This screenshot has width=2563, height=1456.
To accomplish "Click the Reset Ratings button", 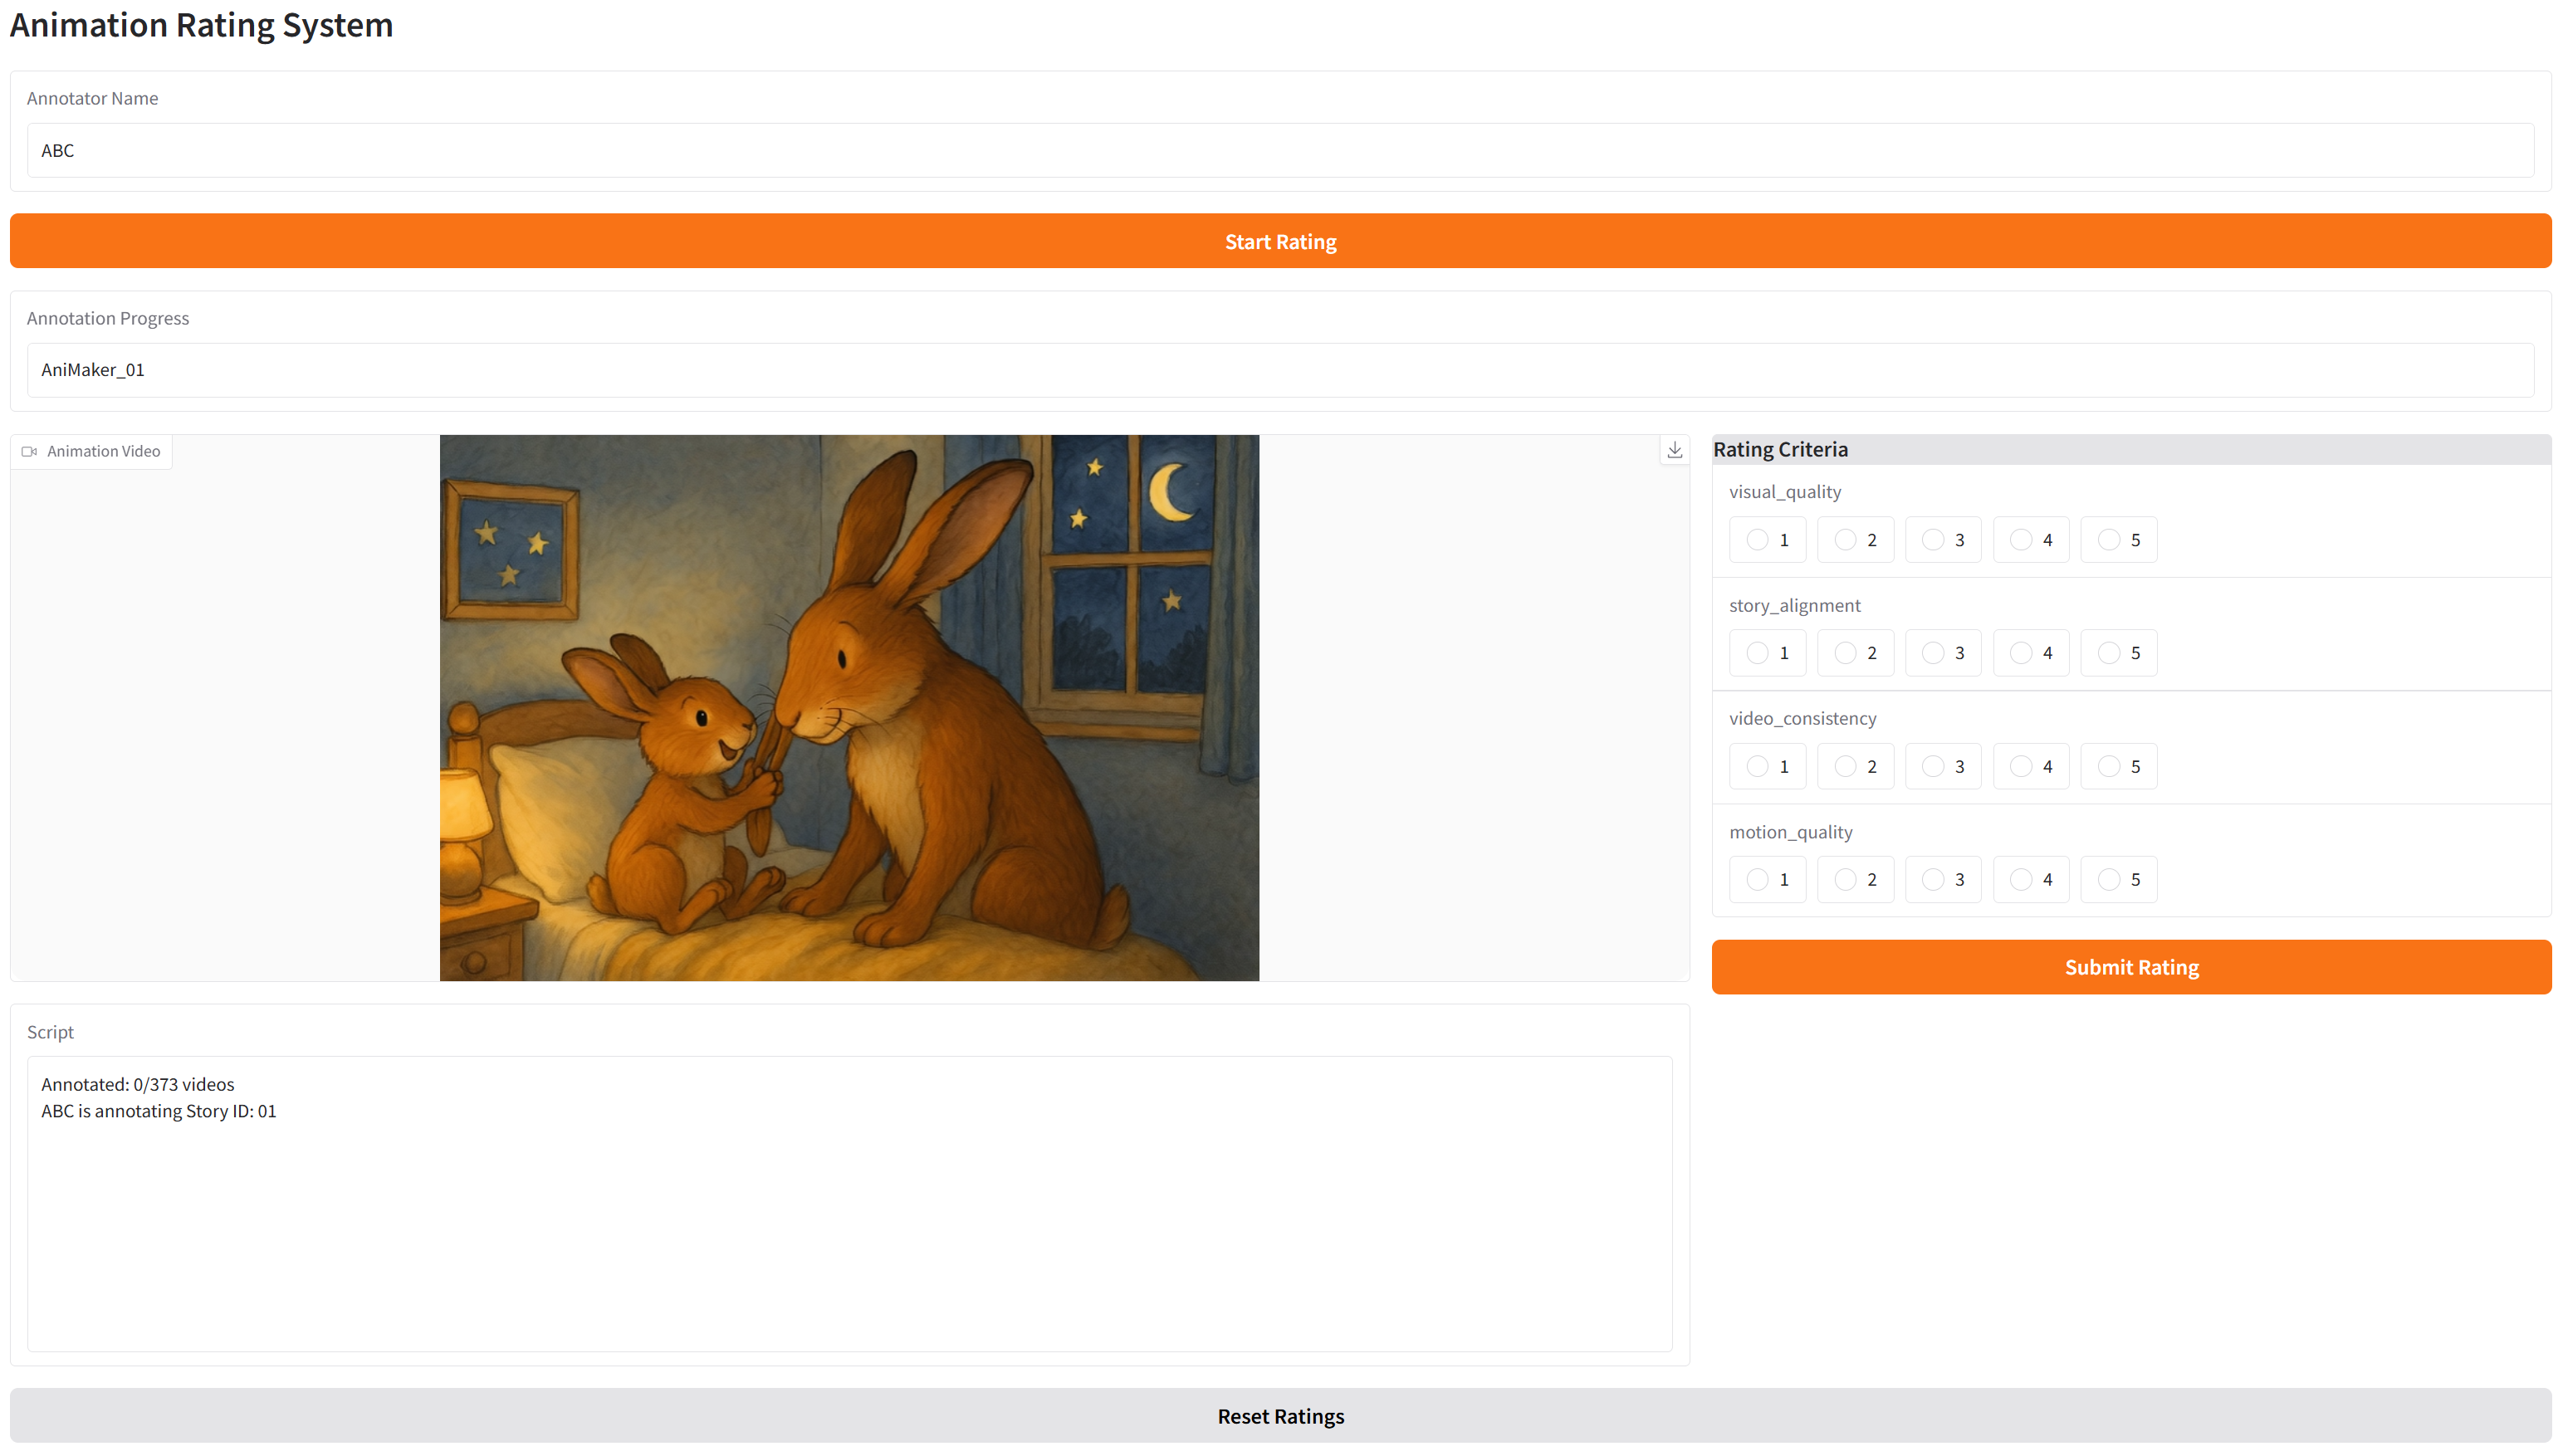I will click(1280, 1416).
